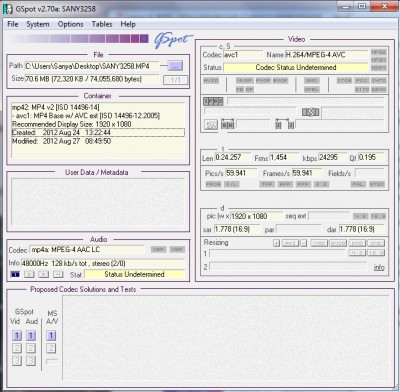This screenshot has height=392, width=400.
Task: Click the kbps field '24295'
Action: pos(333,157)
